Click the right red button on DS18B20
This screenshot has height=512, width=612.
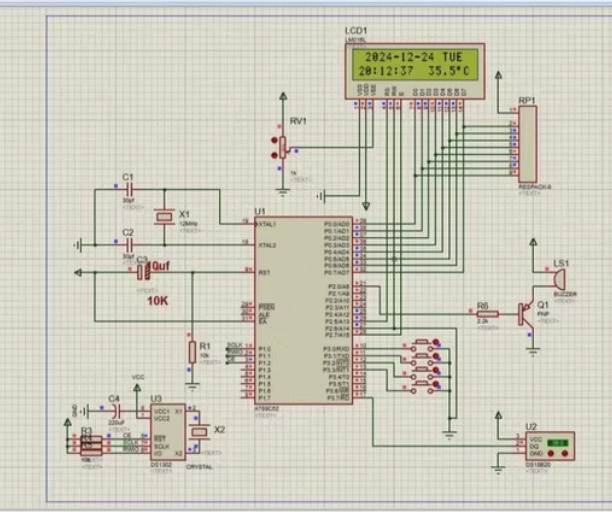pos(564,453)
